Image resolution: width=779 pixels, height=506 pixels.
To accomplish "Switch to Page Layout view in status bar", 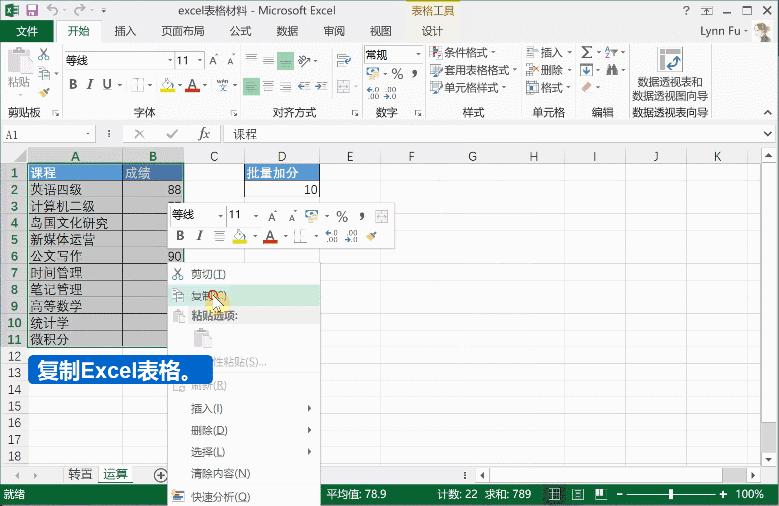I will pos(578,494).
